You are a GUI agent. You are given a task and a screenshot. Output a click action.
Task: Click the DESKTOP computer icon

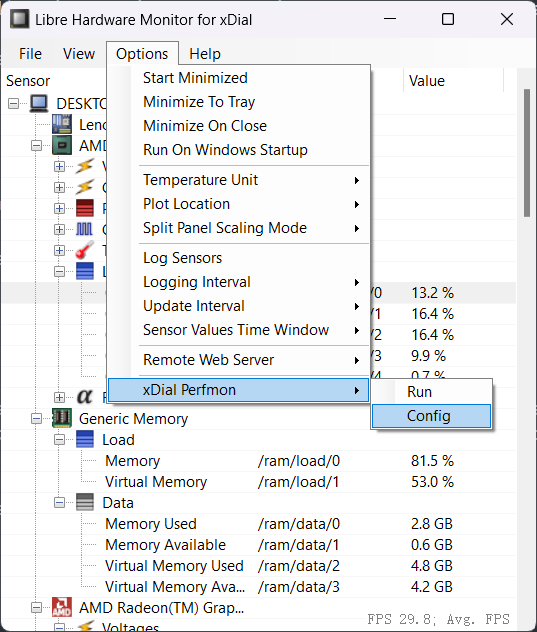[39, 103]
